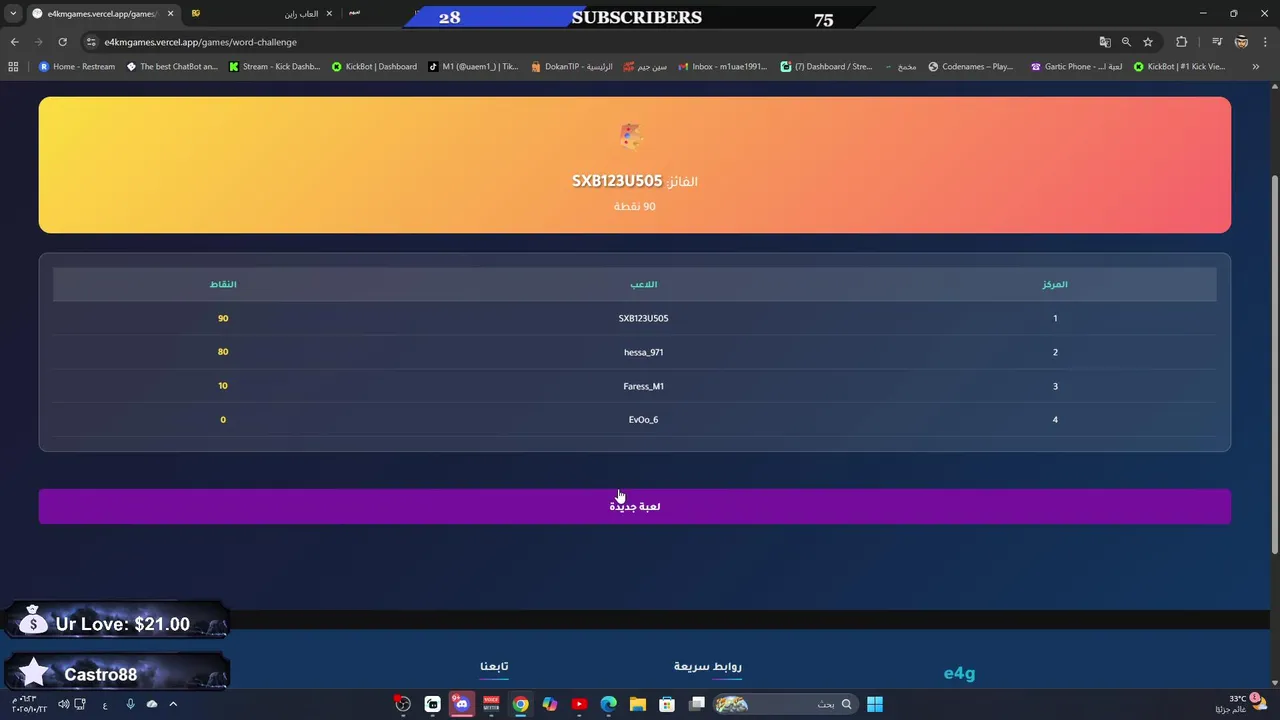The image size is (1280, 720).
Task: Expand the tab search dropdown
Action: tap(13, 13)
